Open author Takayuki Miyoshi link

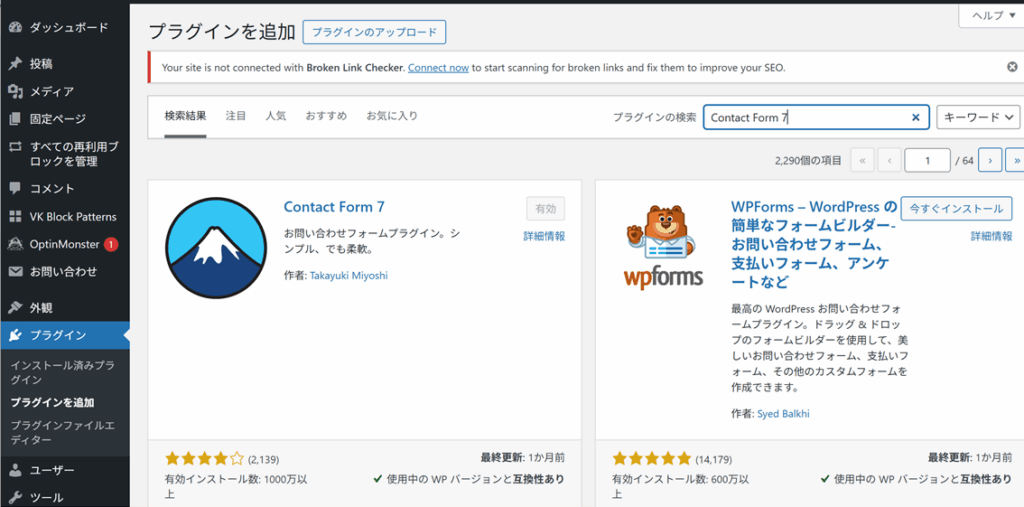pos(349,276)
